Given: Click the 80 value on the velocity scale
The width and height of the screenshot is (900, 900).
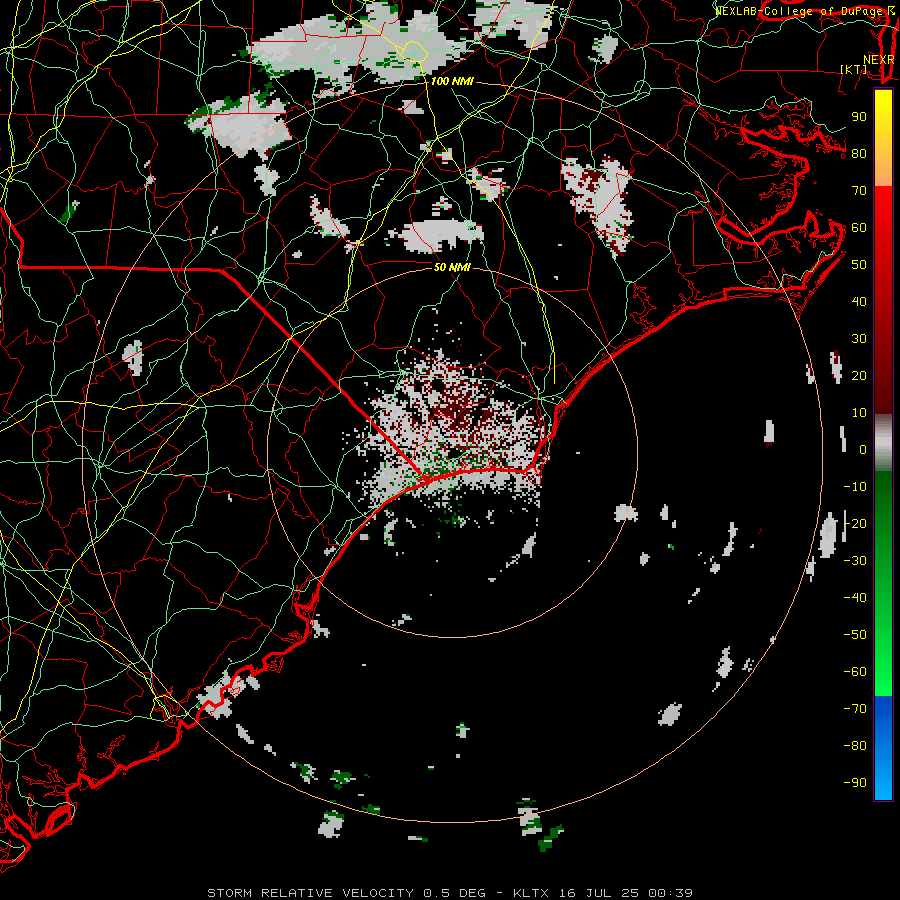Looking at the screenshot, I should 859,154.
